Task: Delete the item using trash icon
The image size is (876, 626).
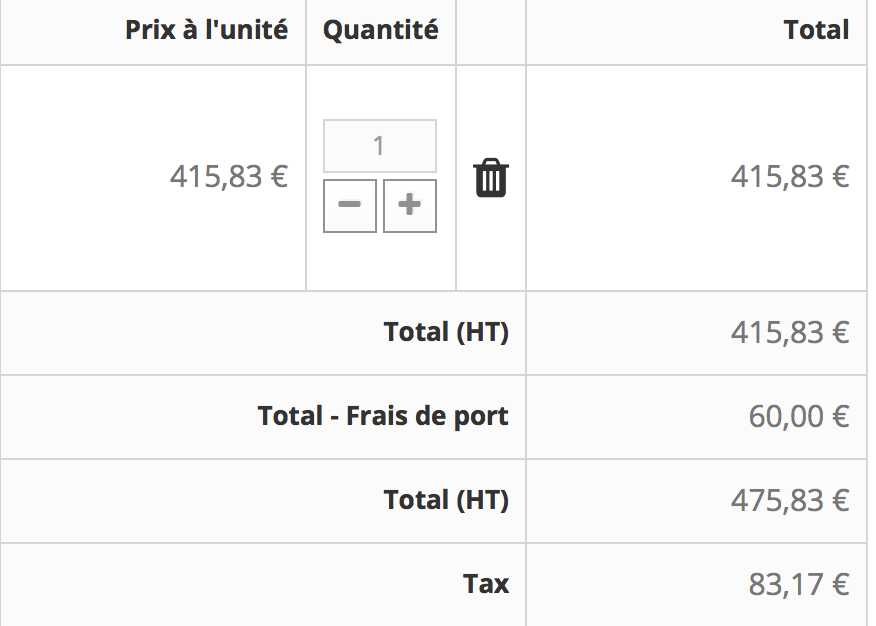Action: 491,178
